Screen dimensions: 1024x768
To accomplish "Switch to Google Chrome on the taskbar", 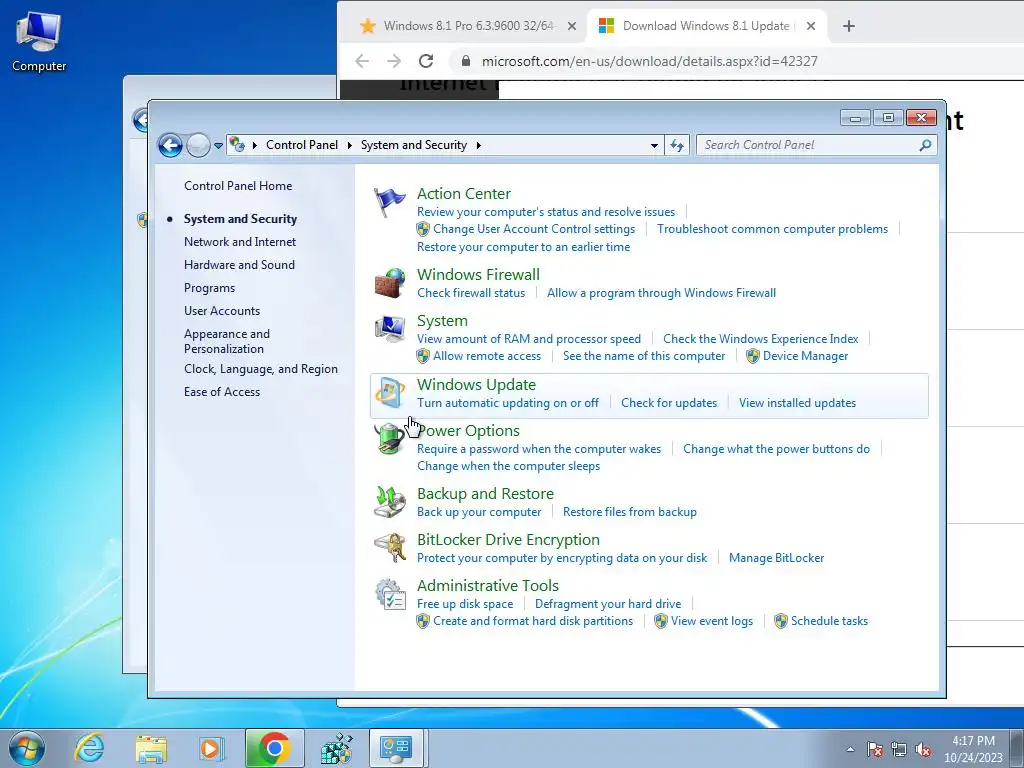I will pyautogui.click(x=274, y=748).
